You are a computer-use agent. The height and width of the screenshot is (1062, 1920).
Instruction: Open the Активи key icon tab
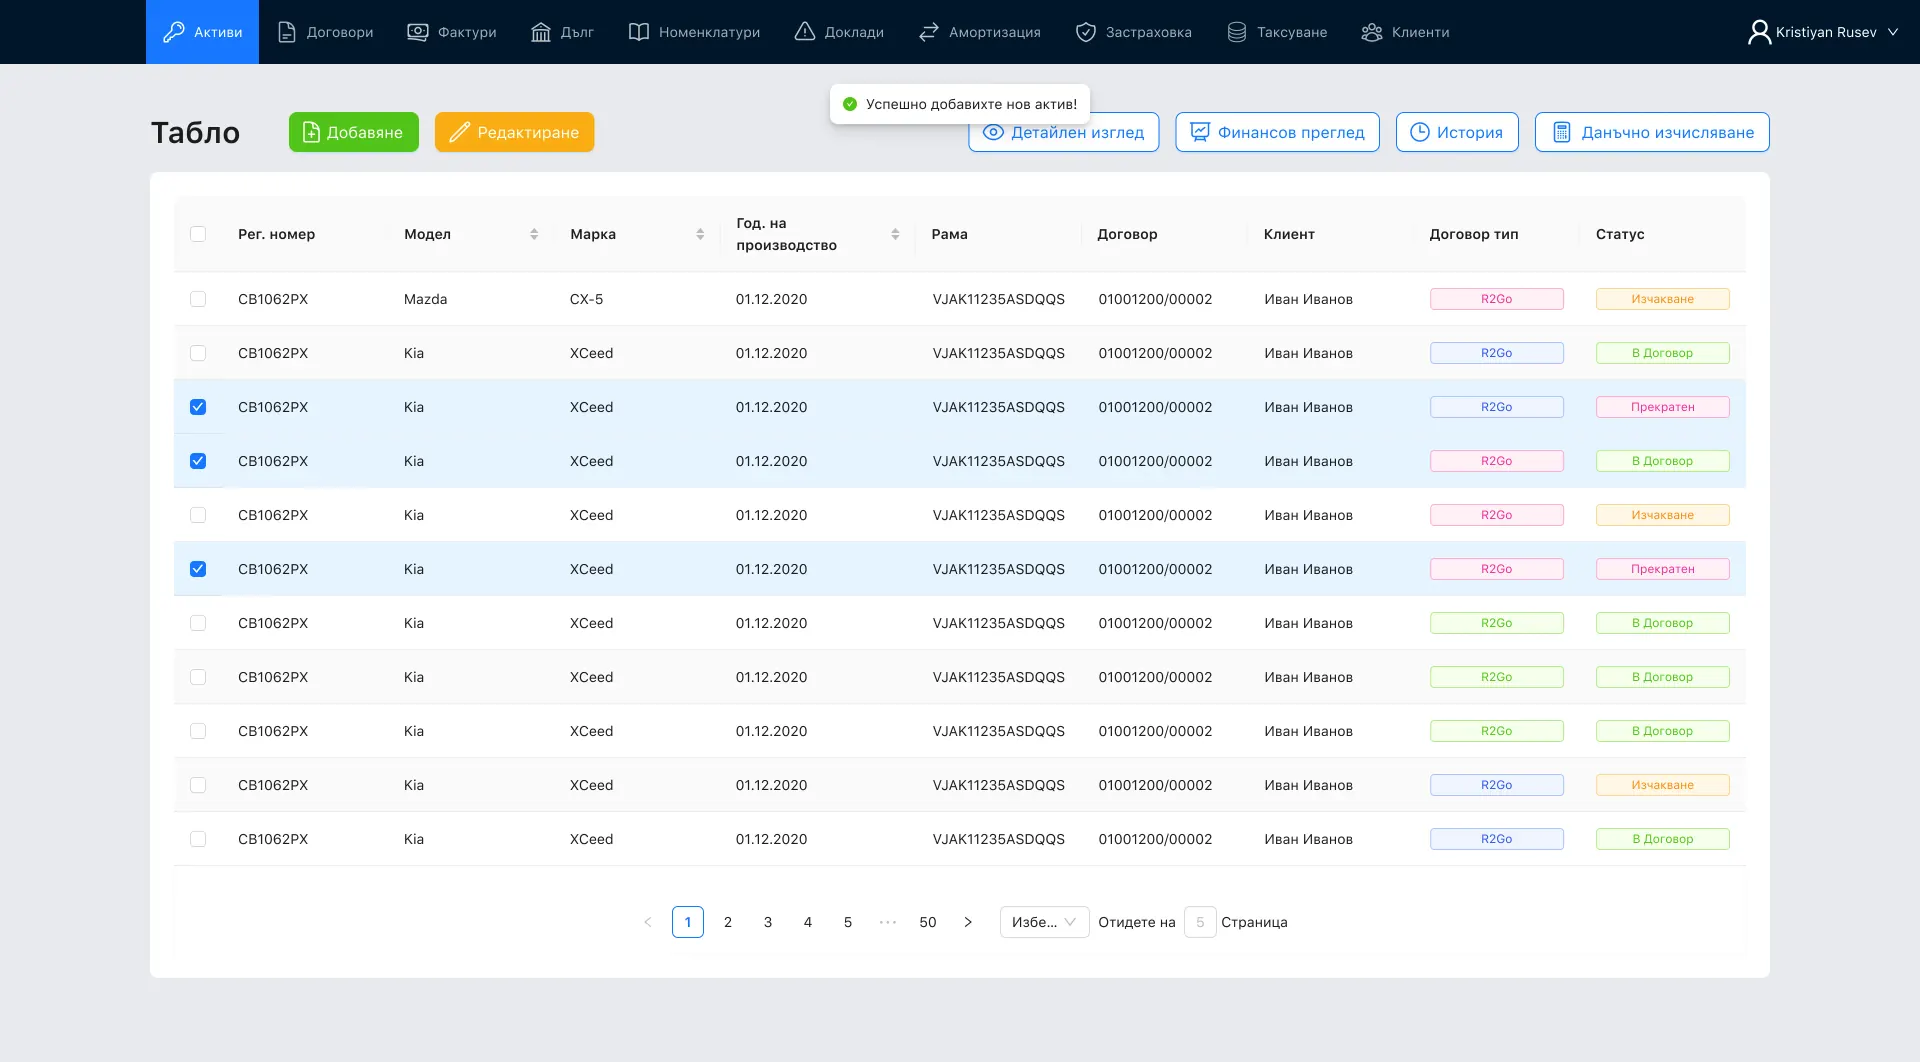tap(202, 32)
